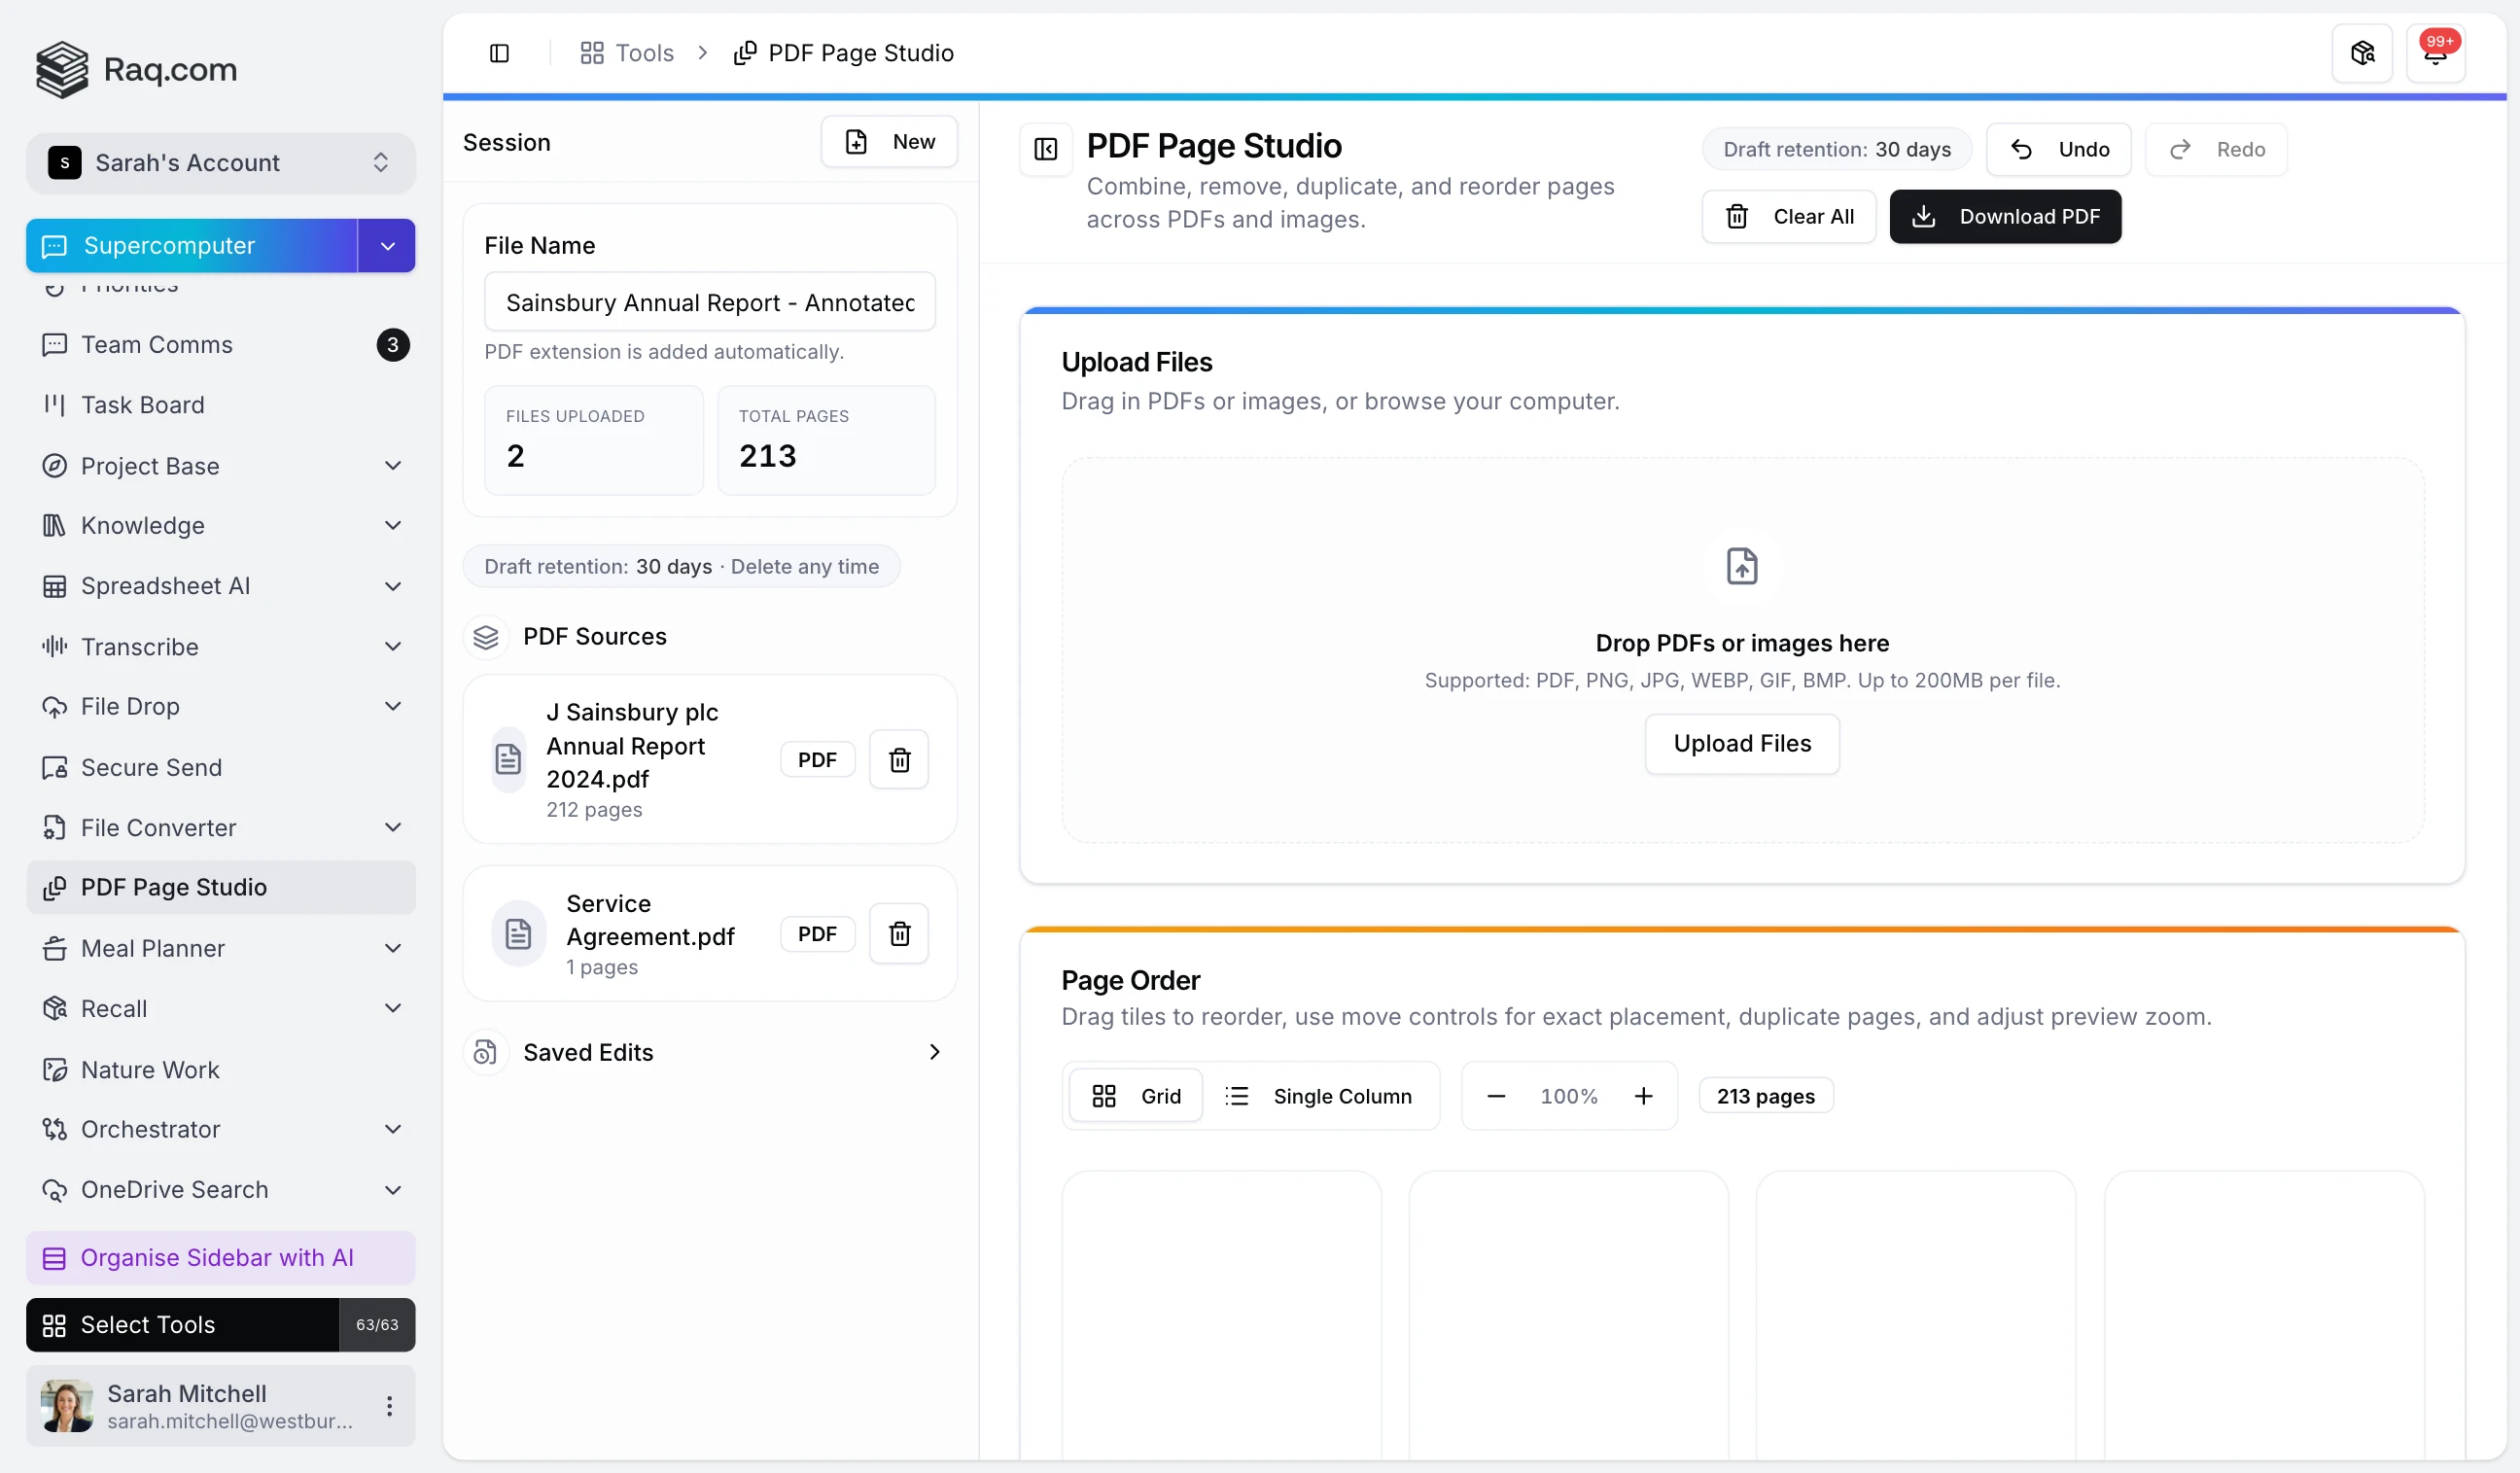This screenshot has width=2520, height=1473.
Task: Click the Sarah Mitchell profile avatar
Action: [67, 1406]
